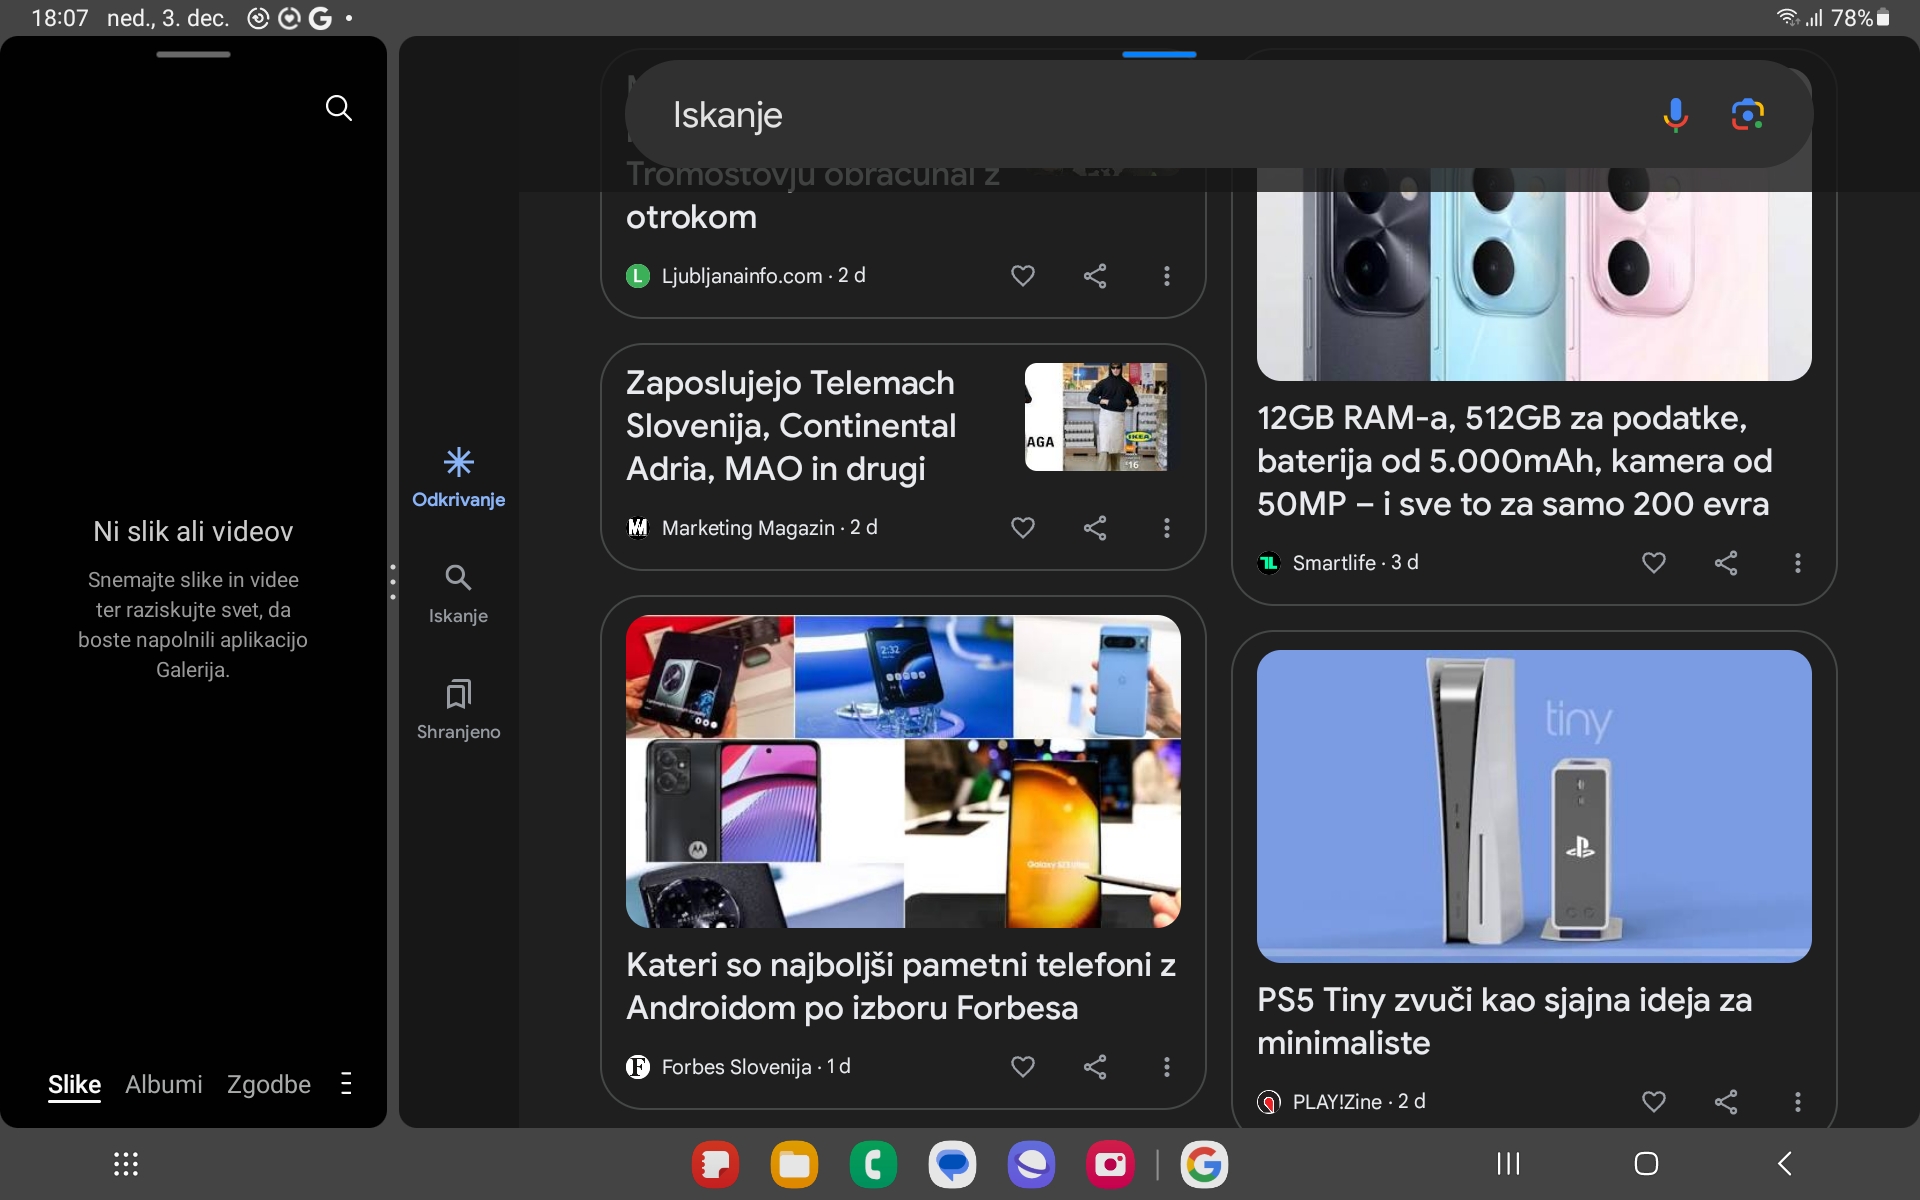Open Google Lens camera search
Viewport: 1920px width, 1200px height.
pyautogui.click(x=1747, y=115)
